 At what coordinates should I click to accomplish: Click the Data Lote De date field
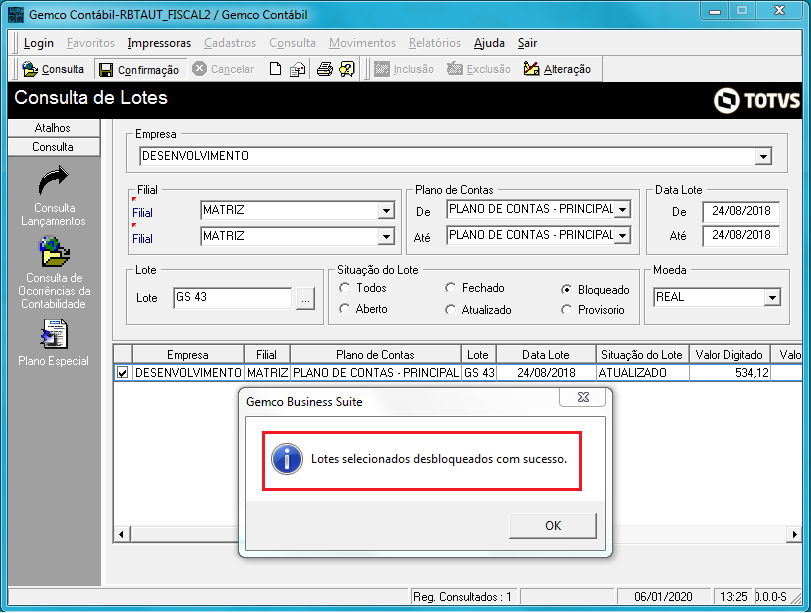point(741,211)
